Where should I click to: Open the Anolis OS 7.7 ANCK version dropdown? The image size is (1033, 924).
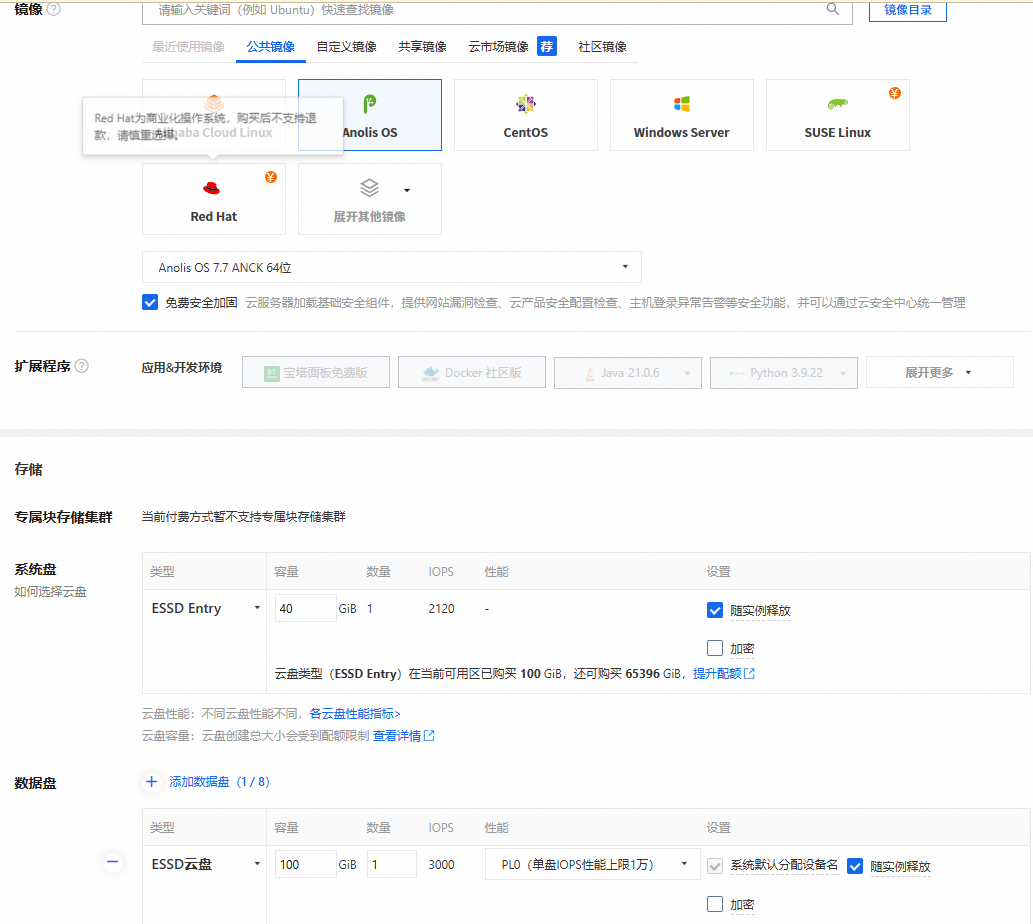[392, 267]
